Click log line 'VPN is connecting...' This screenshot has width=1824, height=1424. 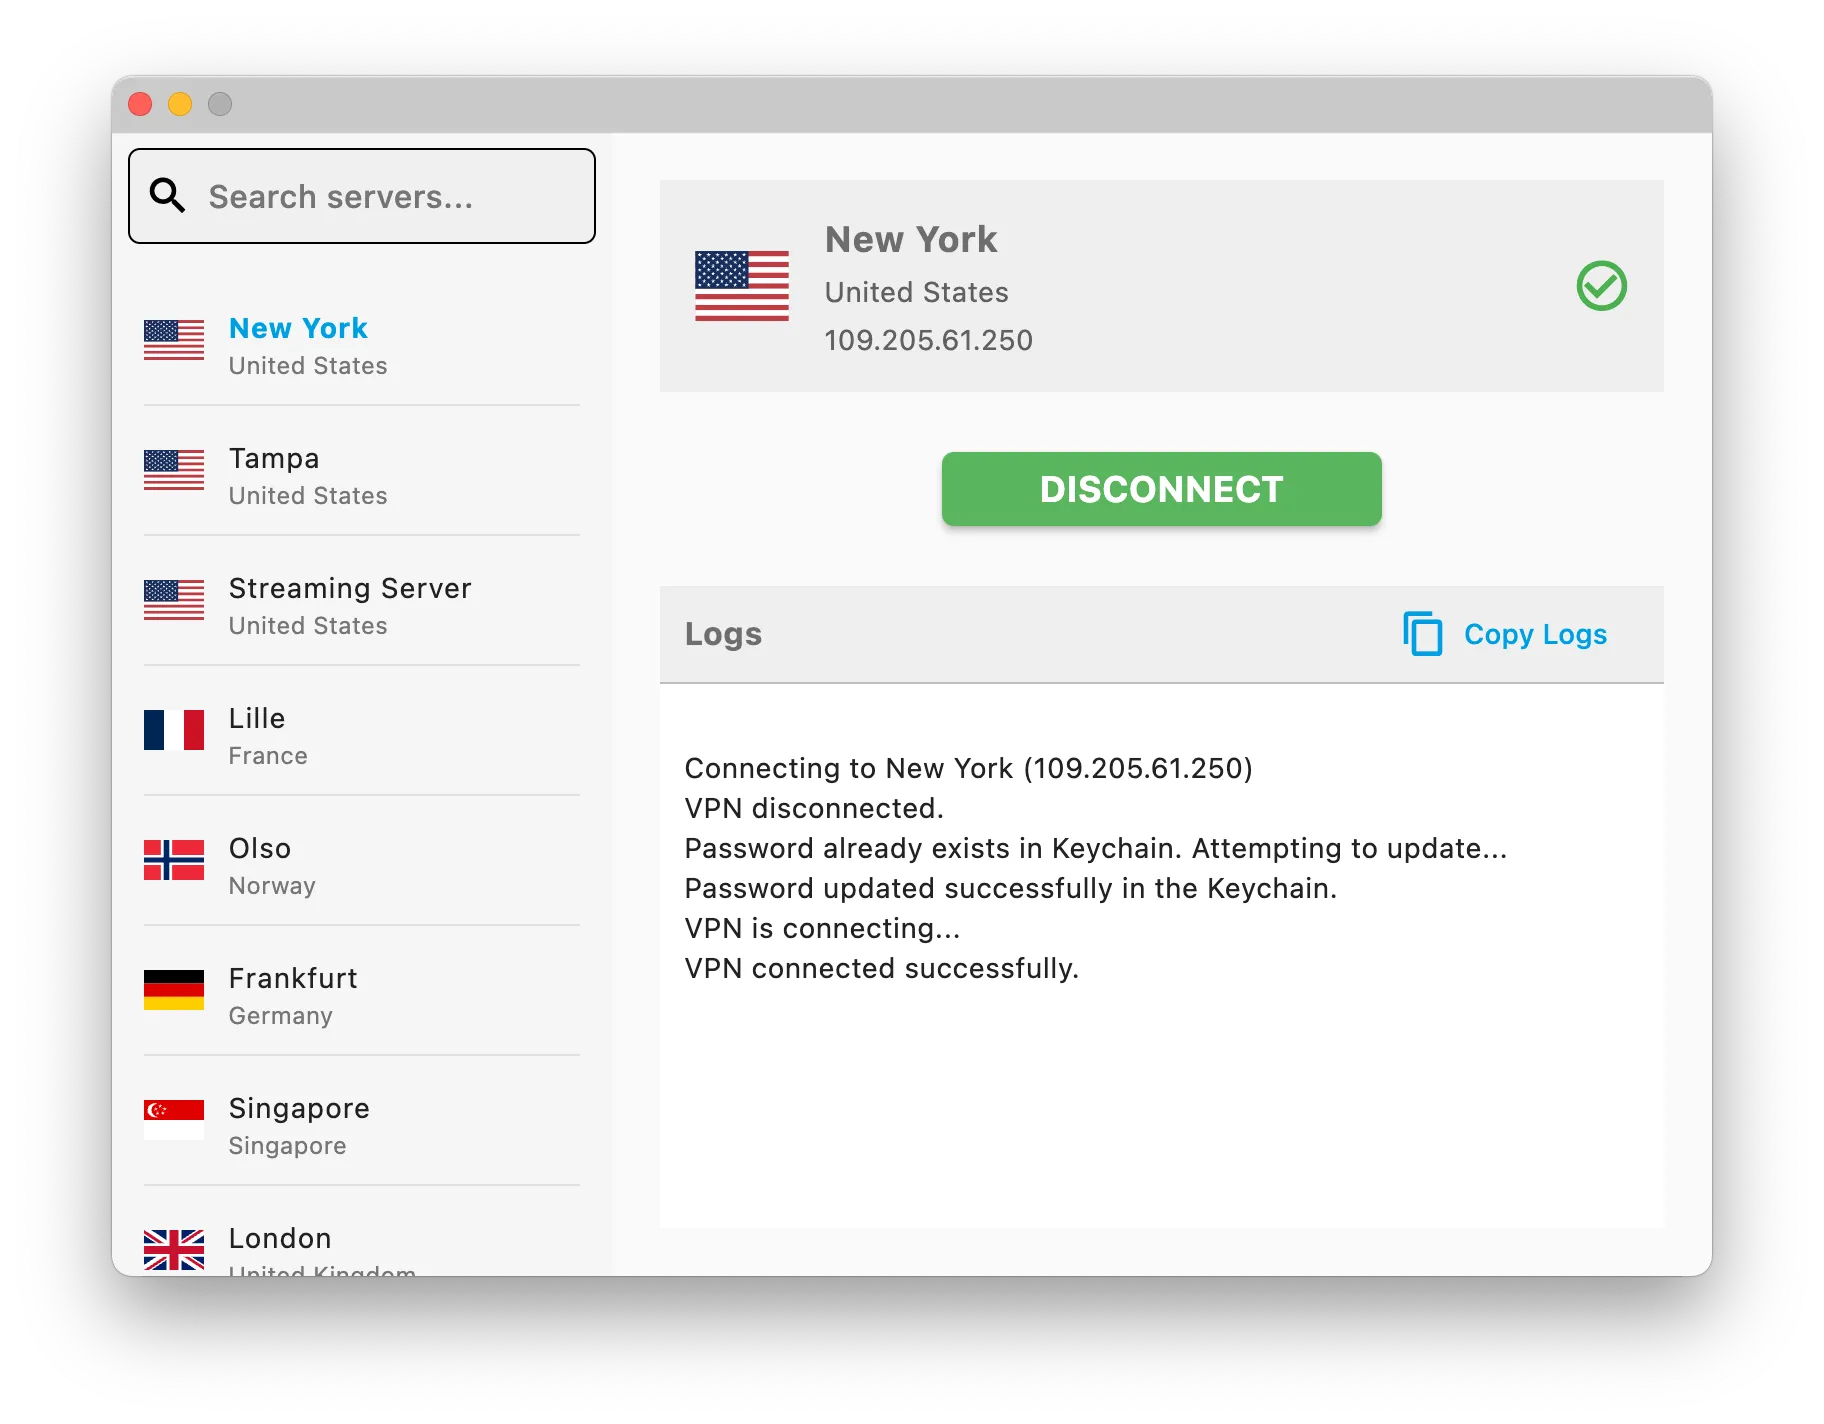pyautogui.click(x=822, y=928)
